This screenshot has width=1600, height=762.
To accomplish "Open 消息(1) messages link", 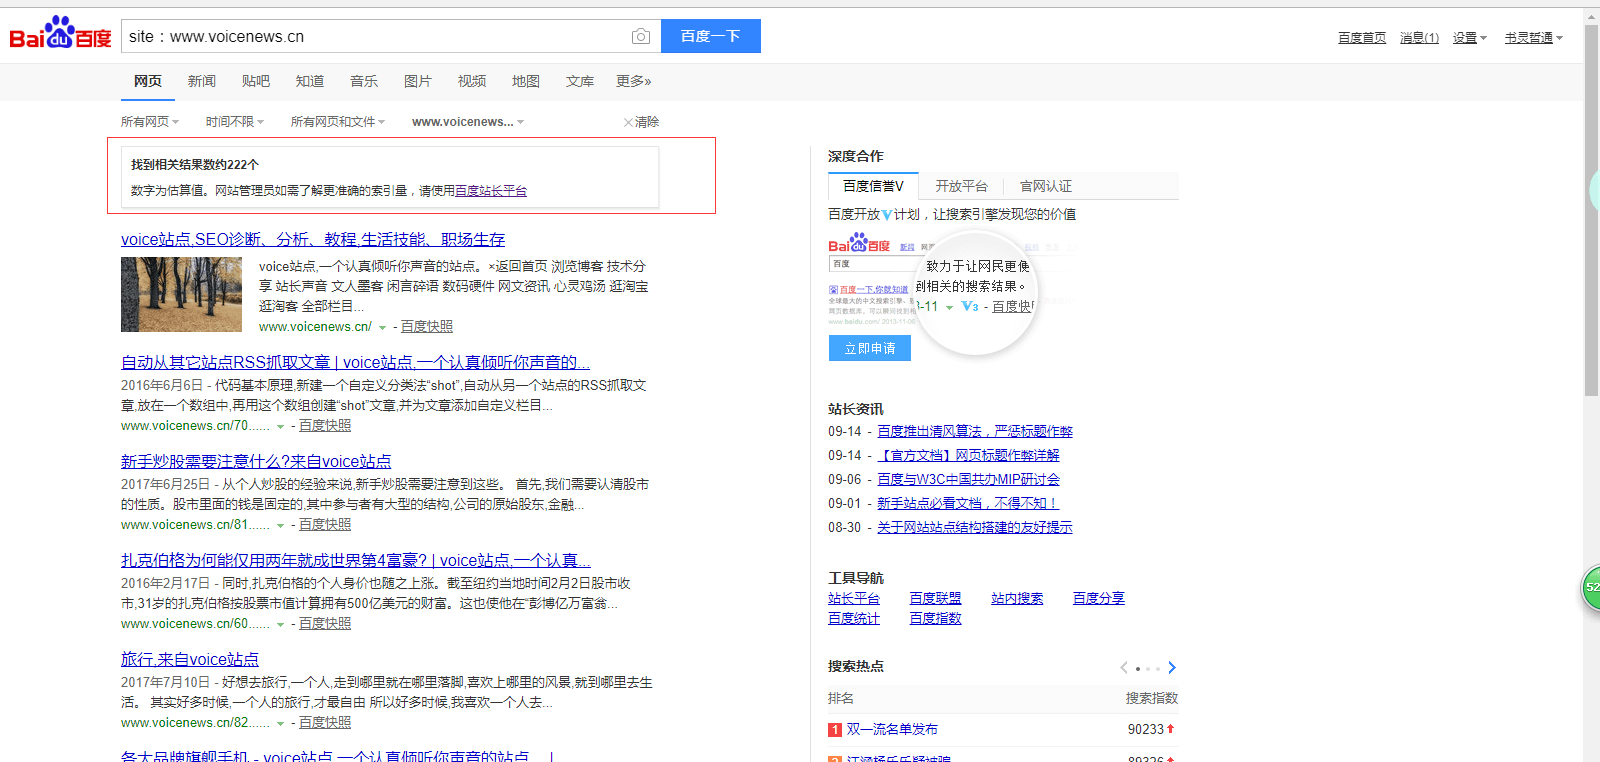I will [x=1419, y=38].
